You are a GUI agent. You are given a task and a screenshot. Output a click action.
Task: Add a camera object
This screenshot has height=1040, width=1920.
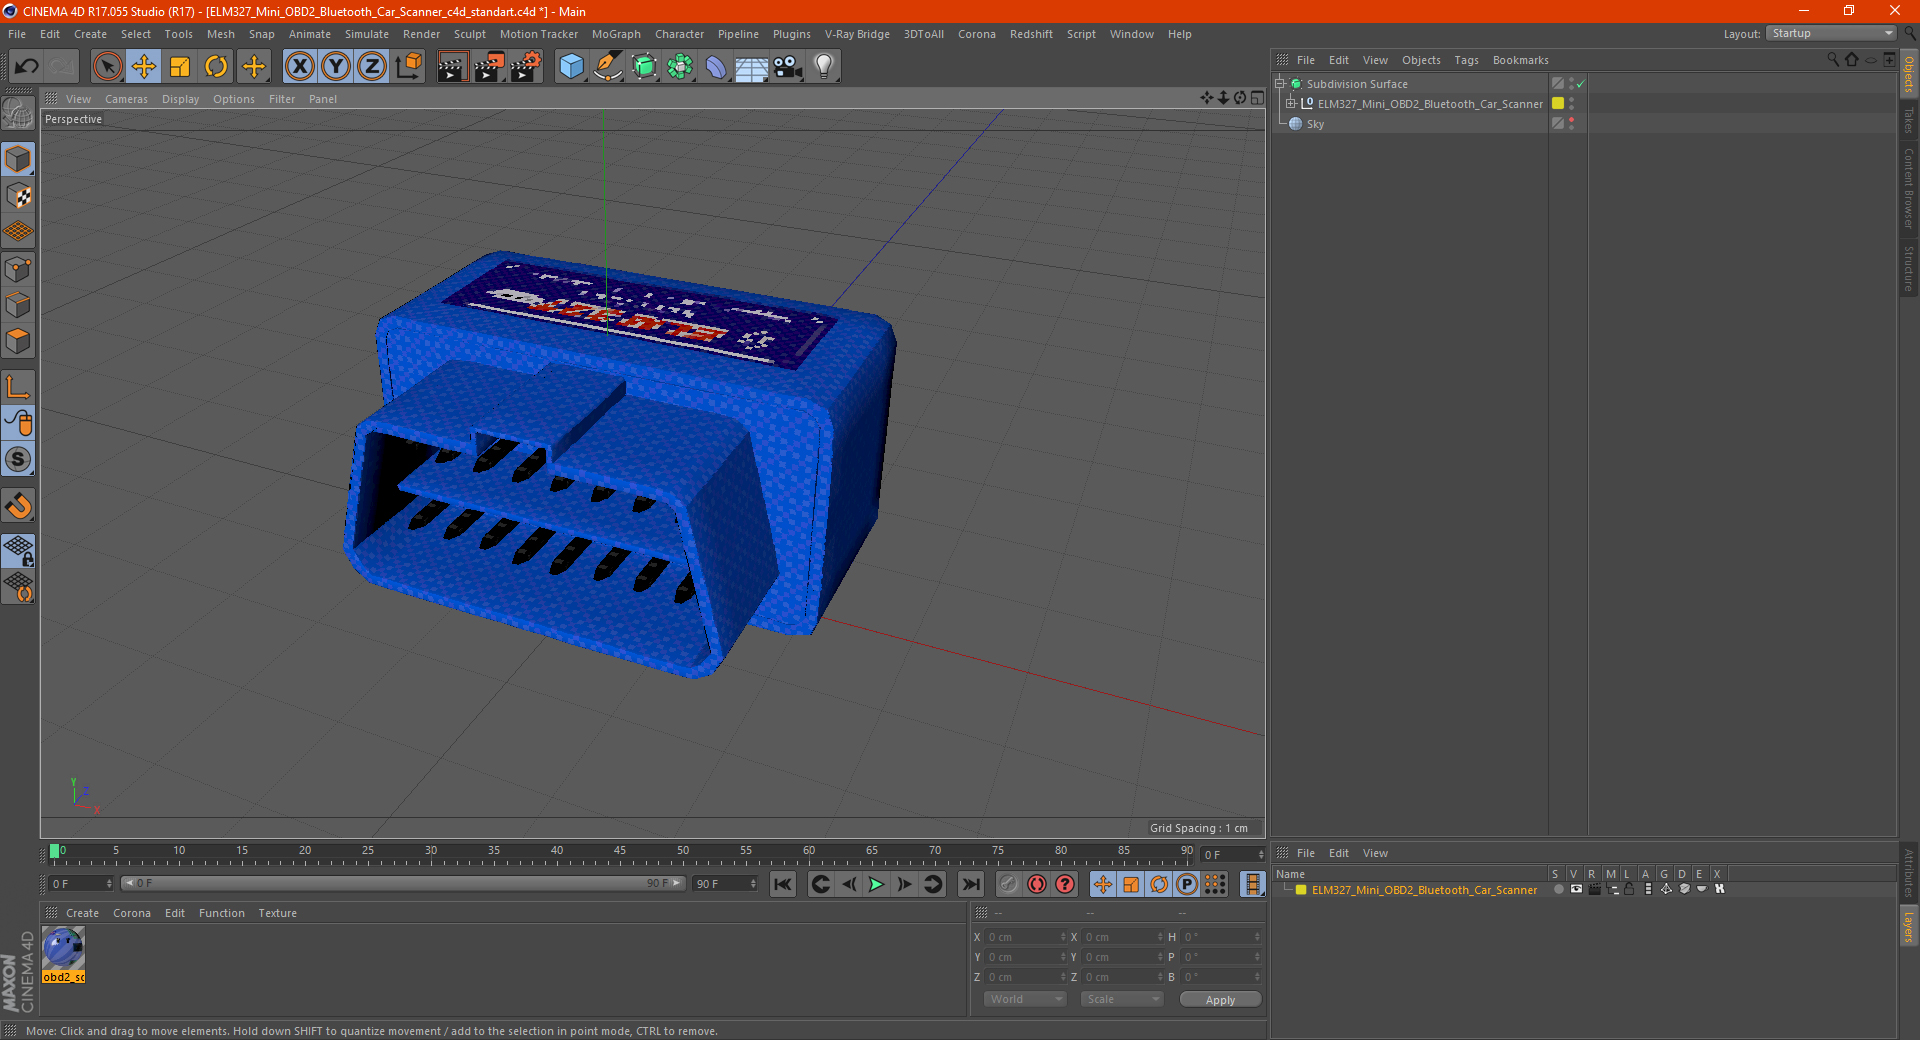click(788, 67)
